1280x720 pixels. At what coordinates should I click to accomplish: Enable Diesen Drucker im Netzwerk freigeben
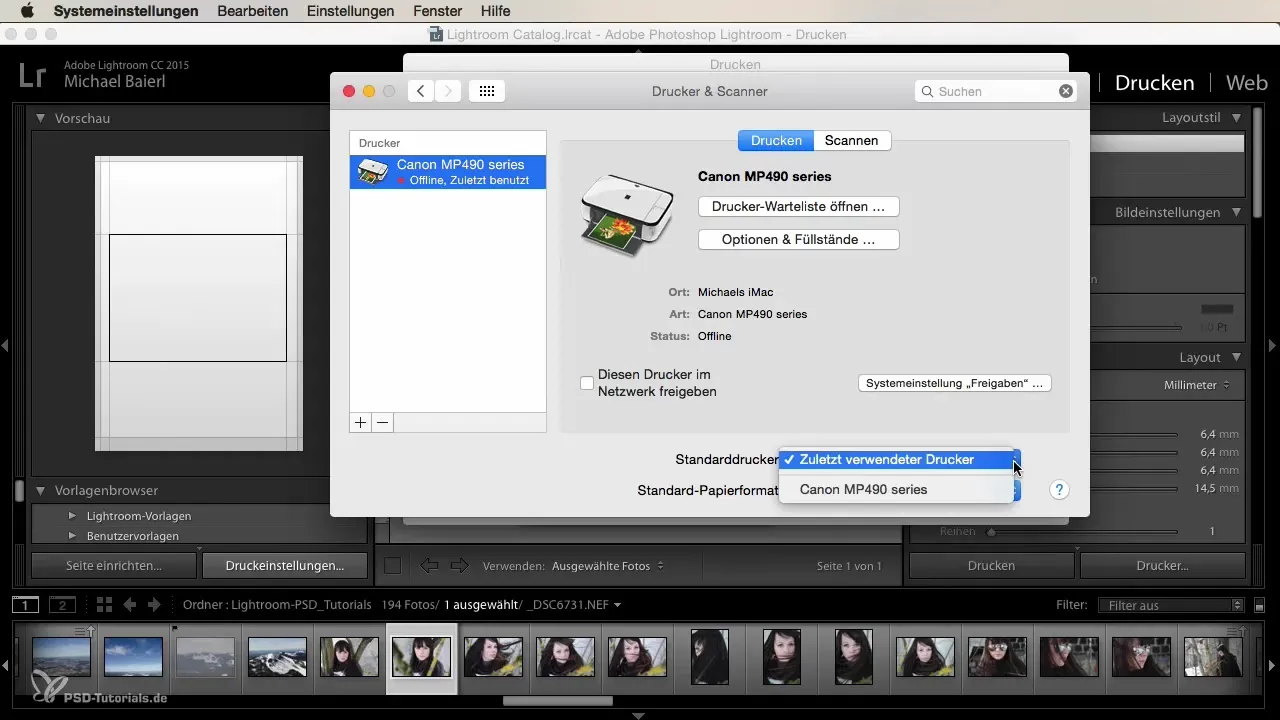pyautogui.click(x=587, y=383)
